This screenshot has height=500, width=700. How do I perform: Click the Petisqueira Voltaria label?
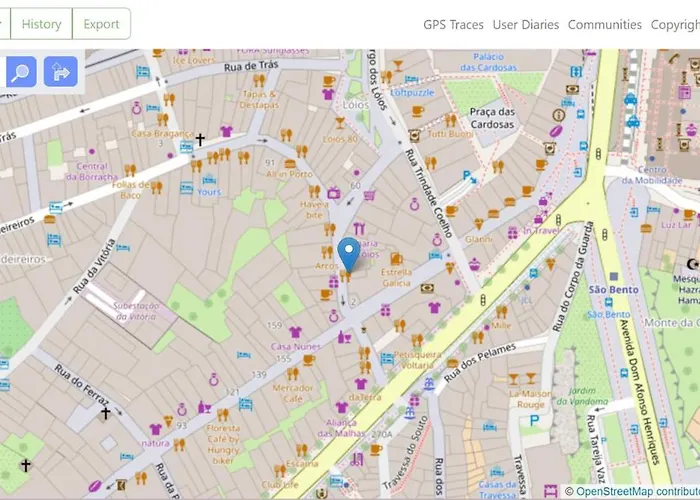pos(417,360)
